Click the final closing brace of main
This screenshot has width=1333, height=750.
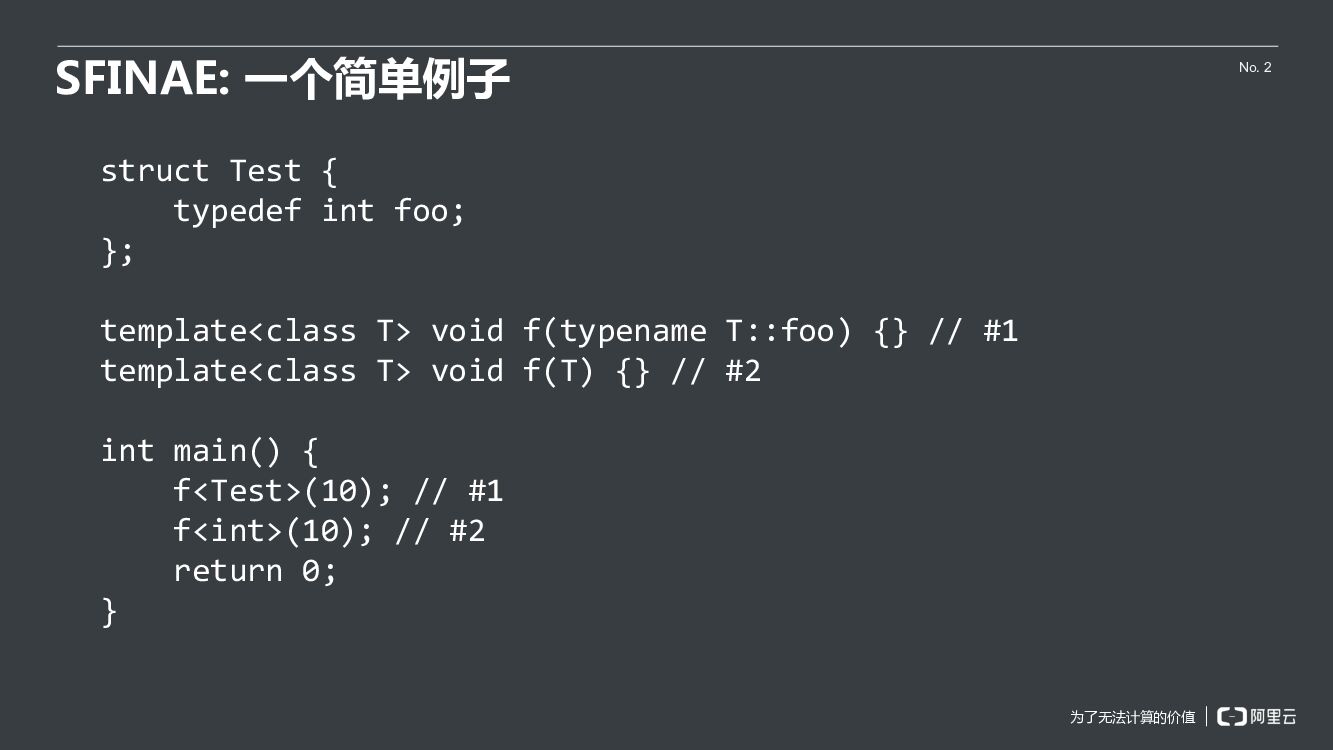click(109, 611)
